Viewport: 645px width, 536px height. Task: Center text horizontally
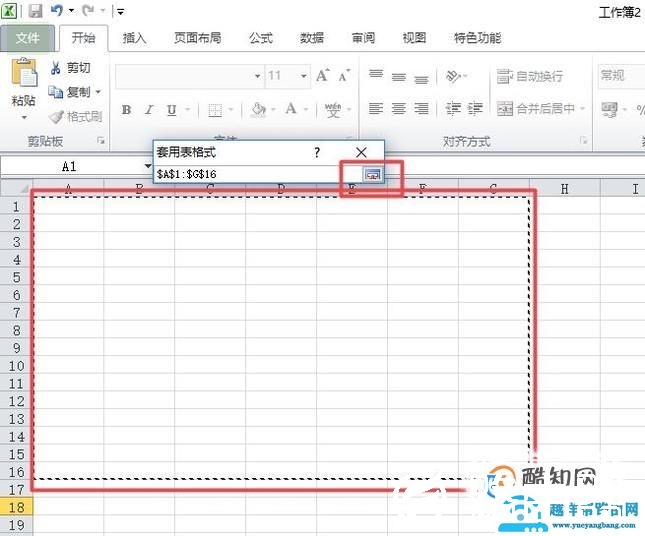point(398,109)
